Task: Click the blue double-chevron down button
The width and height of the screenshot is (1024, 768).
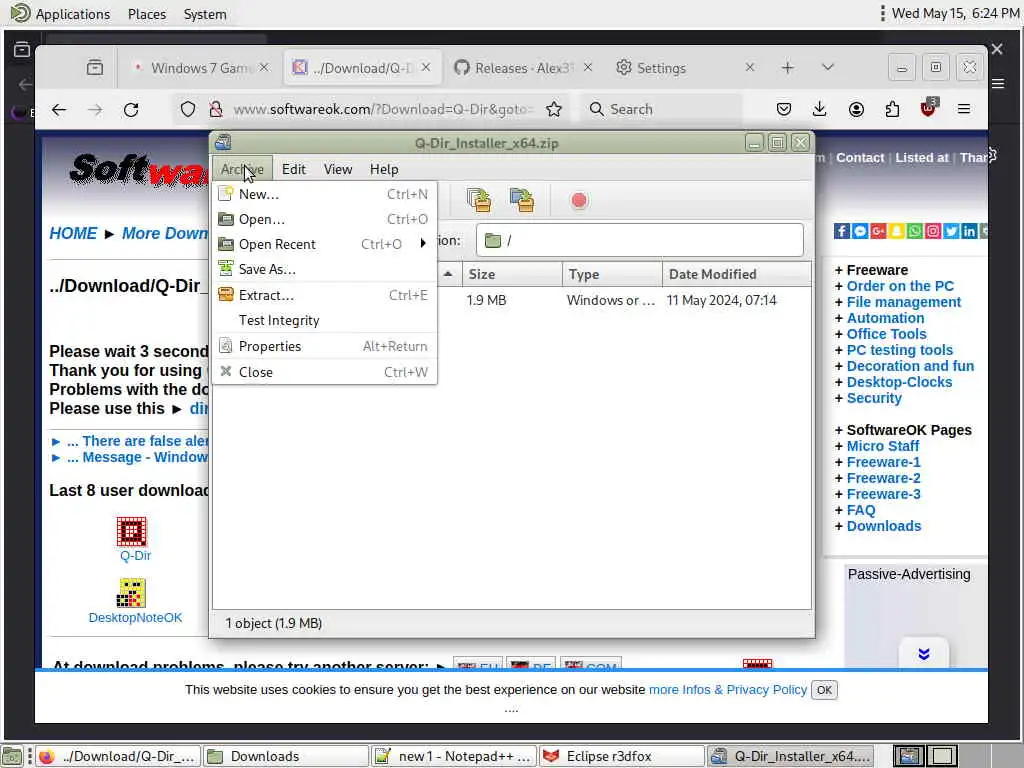Action: click(923, 654)
